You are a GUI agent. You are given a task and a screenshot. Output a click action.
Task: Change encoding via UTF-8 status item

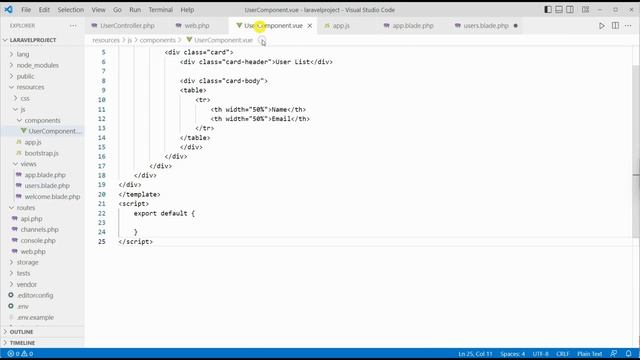click(x=540, y=354)
